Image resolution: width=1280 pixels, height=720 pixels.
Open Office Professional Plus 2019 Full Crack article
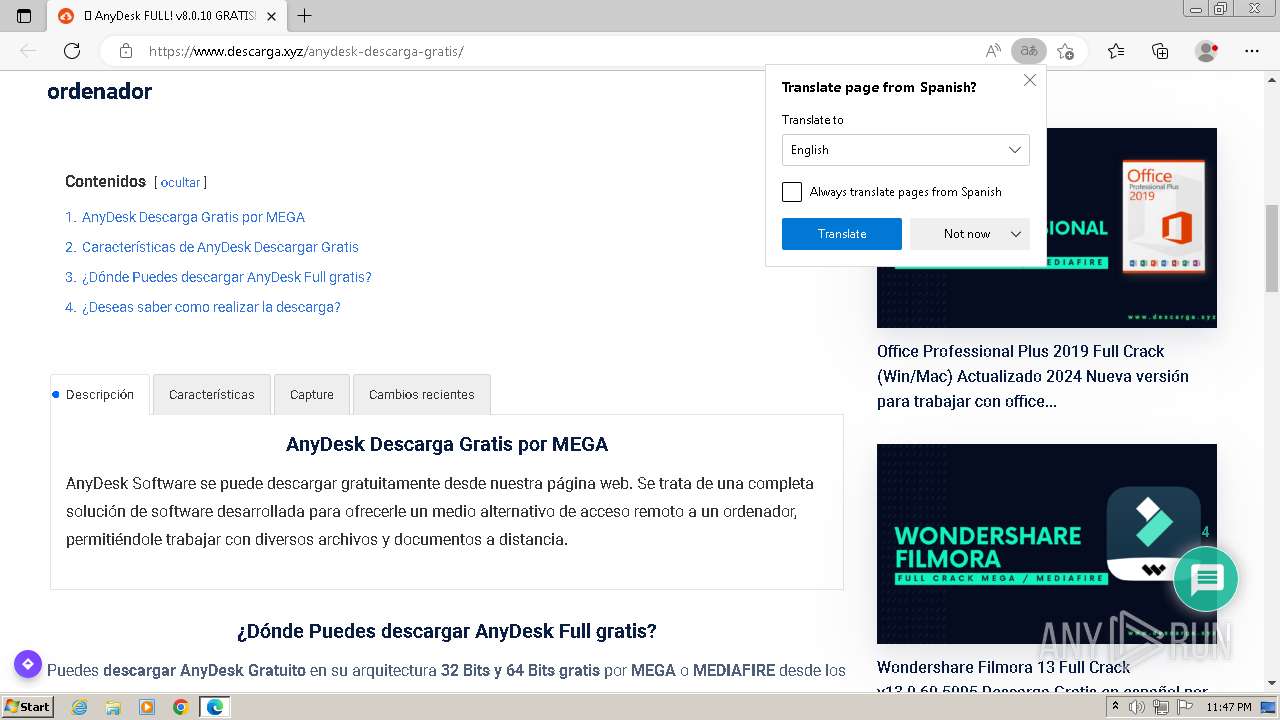[x=1033, y=376]
